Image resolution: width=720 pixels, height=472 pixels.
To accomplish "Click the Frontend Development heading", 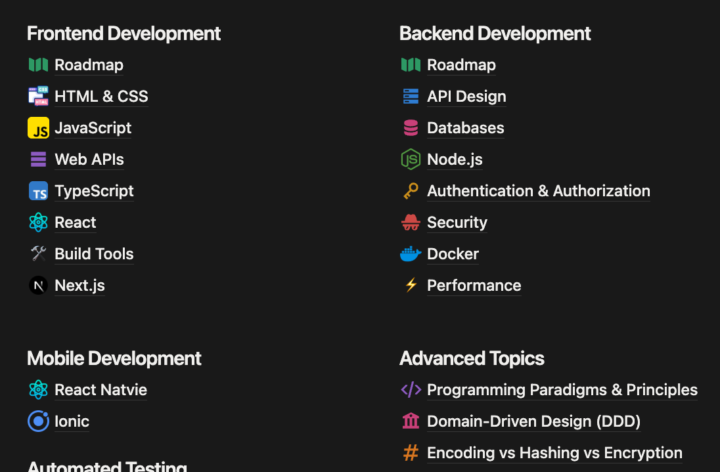I will pyautogui.click(x=124, y=34).
